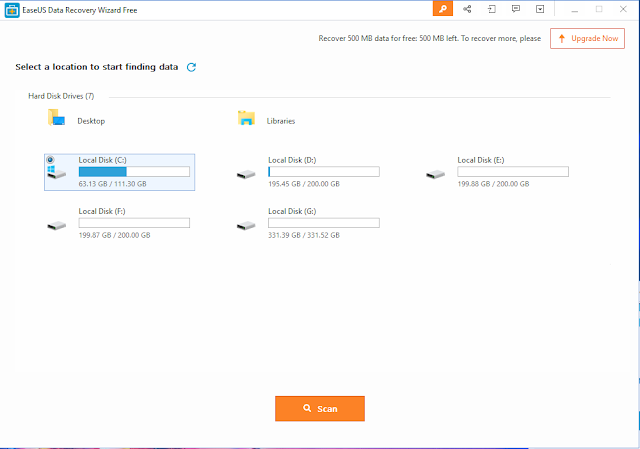This screenshot has width=640, height=449.
Task: Select the Desktop label
Action: tap(91, 121)
